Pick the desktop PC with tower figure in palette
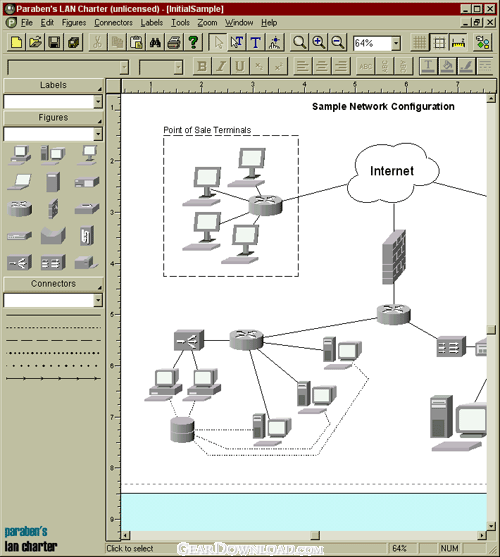Viewport: 500px width, 557px height. coord(53,154)
